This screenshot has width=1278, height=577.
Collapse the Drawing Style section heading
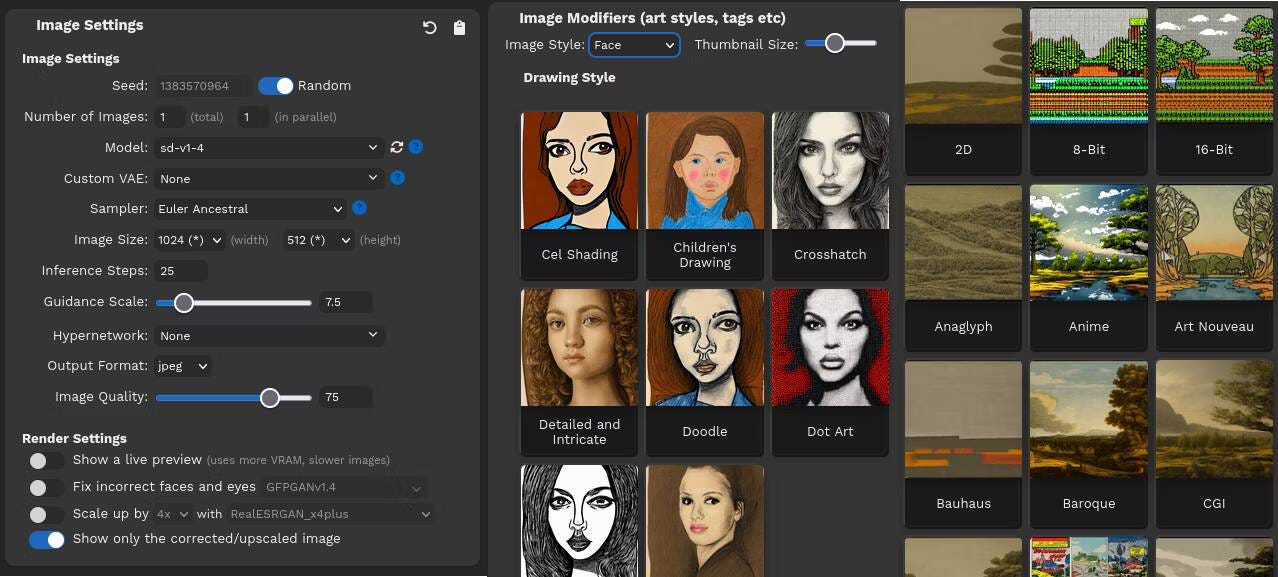point(569,78)
